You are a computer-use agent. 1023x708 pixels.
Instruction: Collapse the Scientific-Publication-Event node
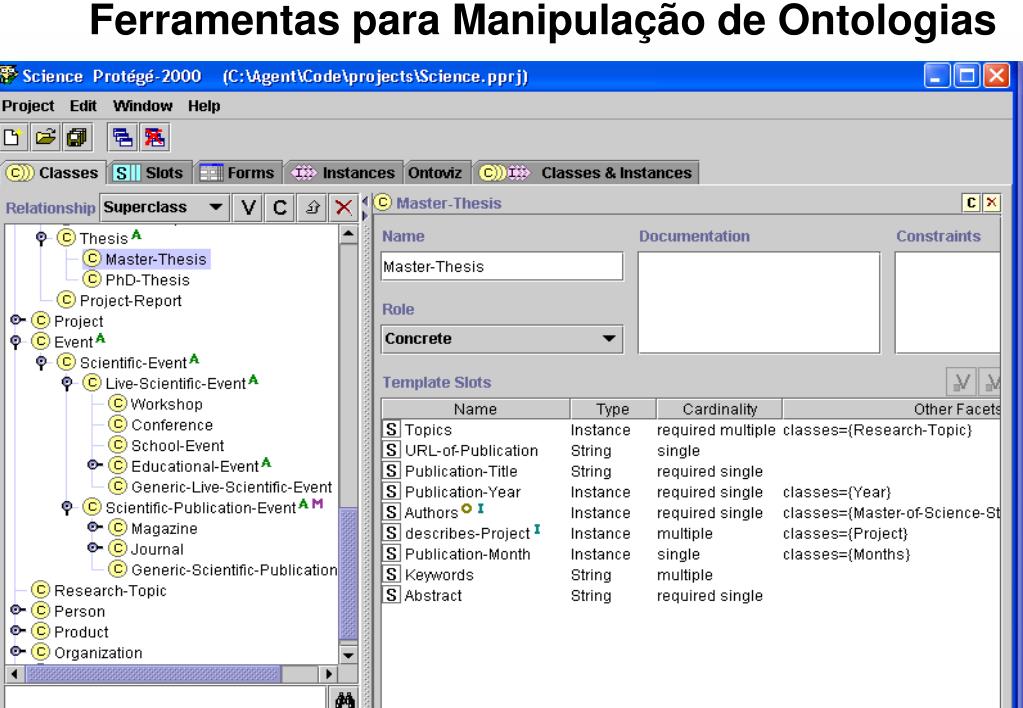(67, 507)
